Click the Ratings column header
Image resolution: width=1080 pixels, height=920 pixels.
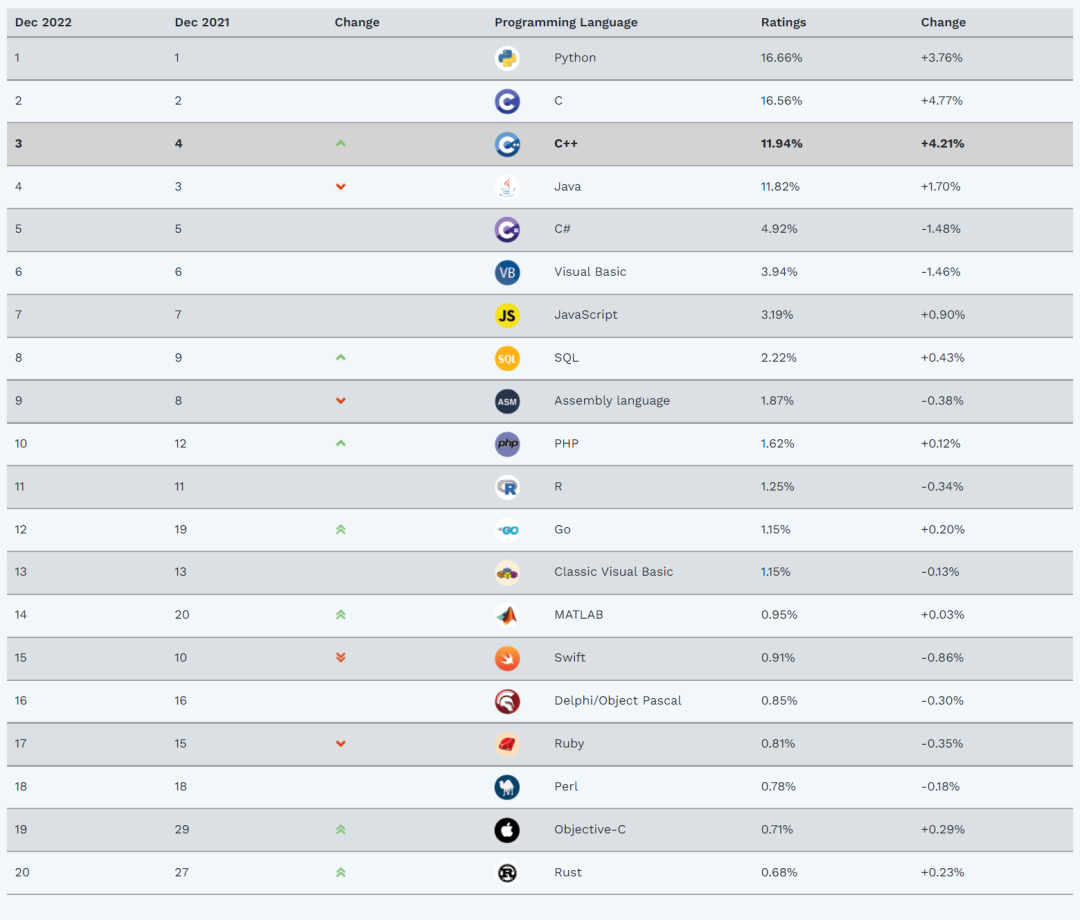783,22
